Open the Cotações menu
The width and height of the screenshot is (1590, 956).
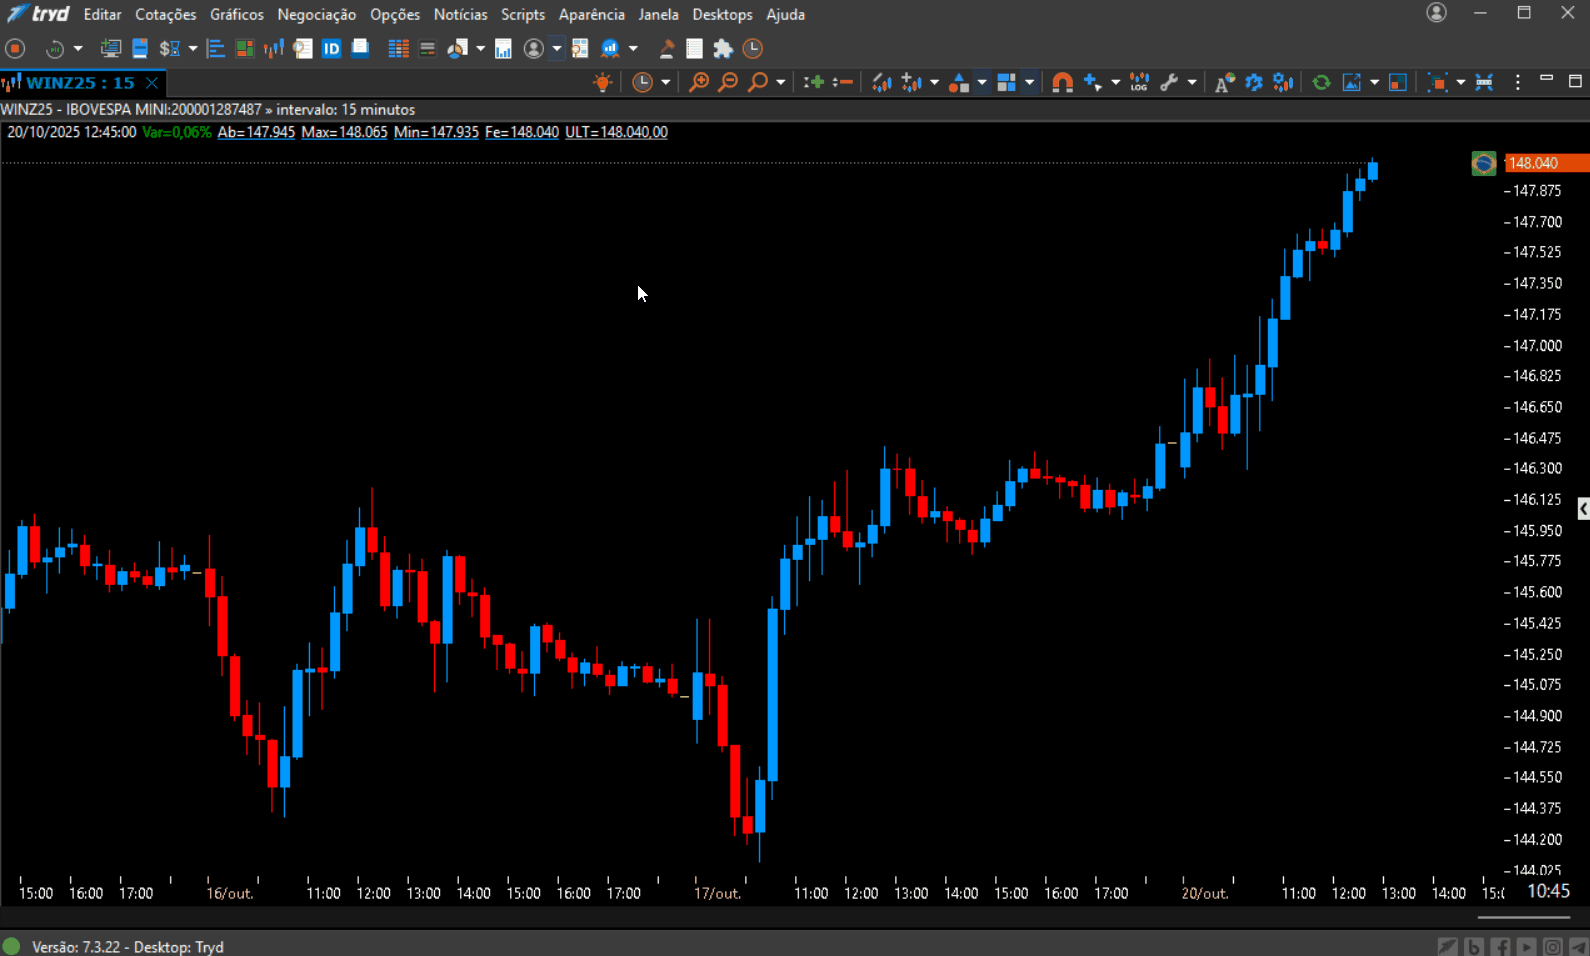coord(166,14)
